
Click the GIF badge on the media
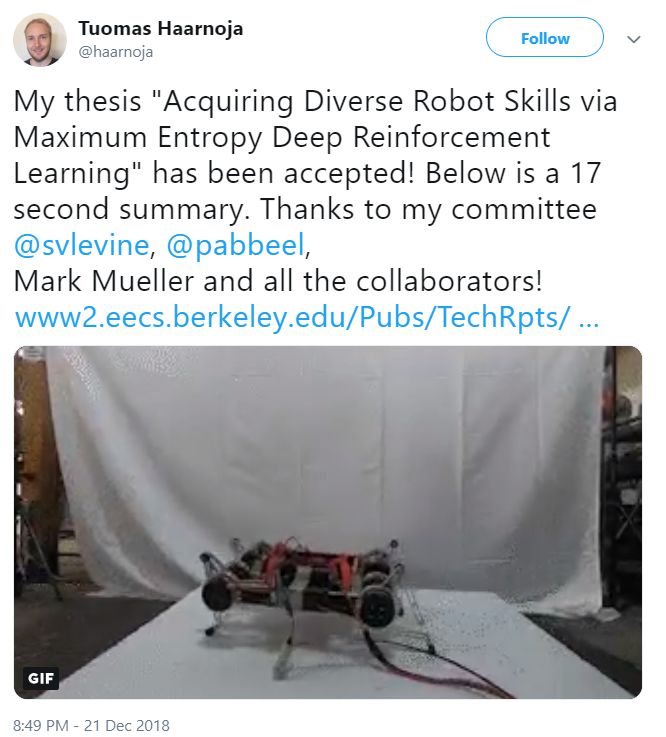pos(41,678)
